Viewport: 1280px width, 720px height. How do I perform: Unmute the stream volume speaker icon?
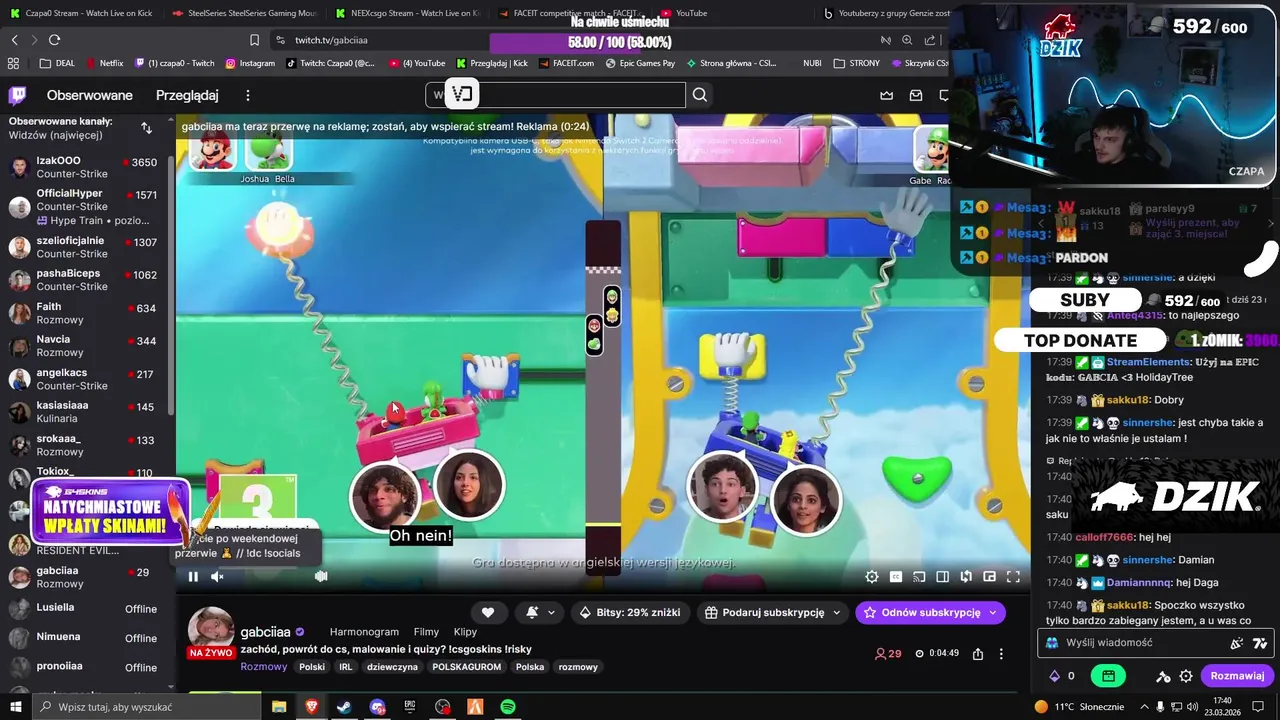tap(217, 576)
